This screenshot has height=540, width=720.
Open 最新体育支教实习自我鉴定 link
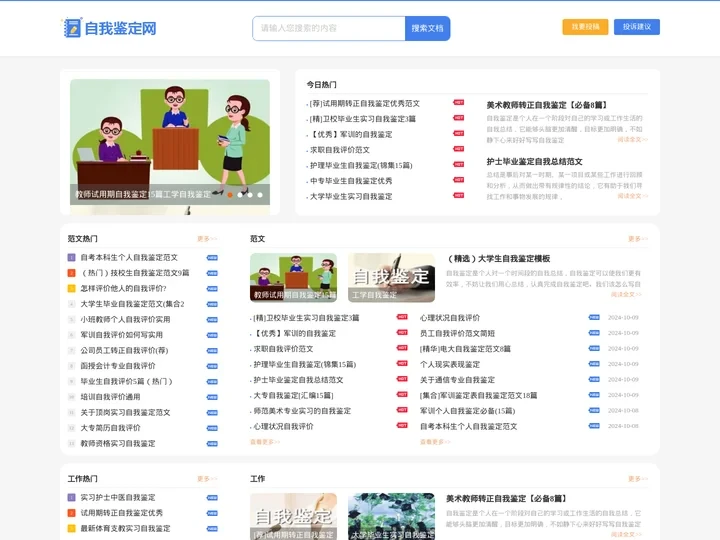[125, 529]
